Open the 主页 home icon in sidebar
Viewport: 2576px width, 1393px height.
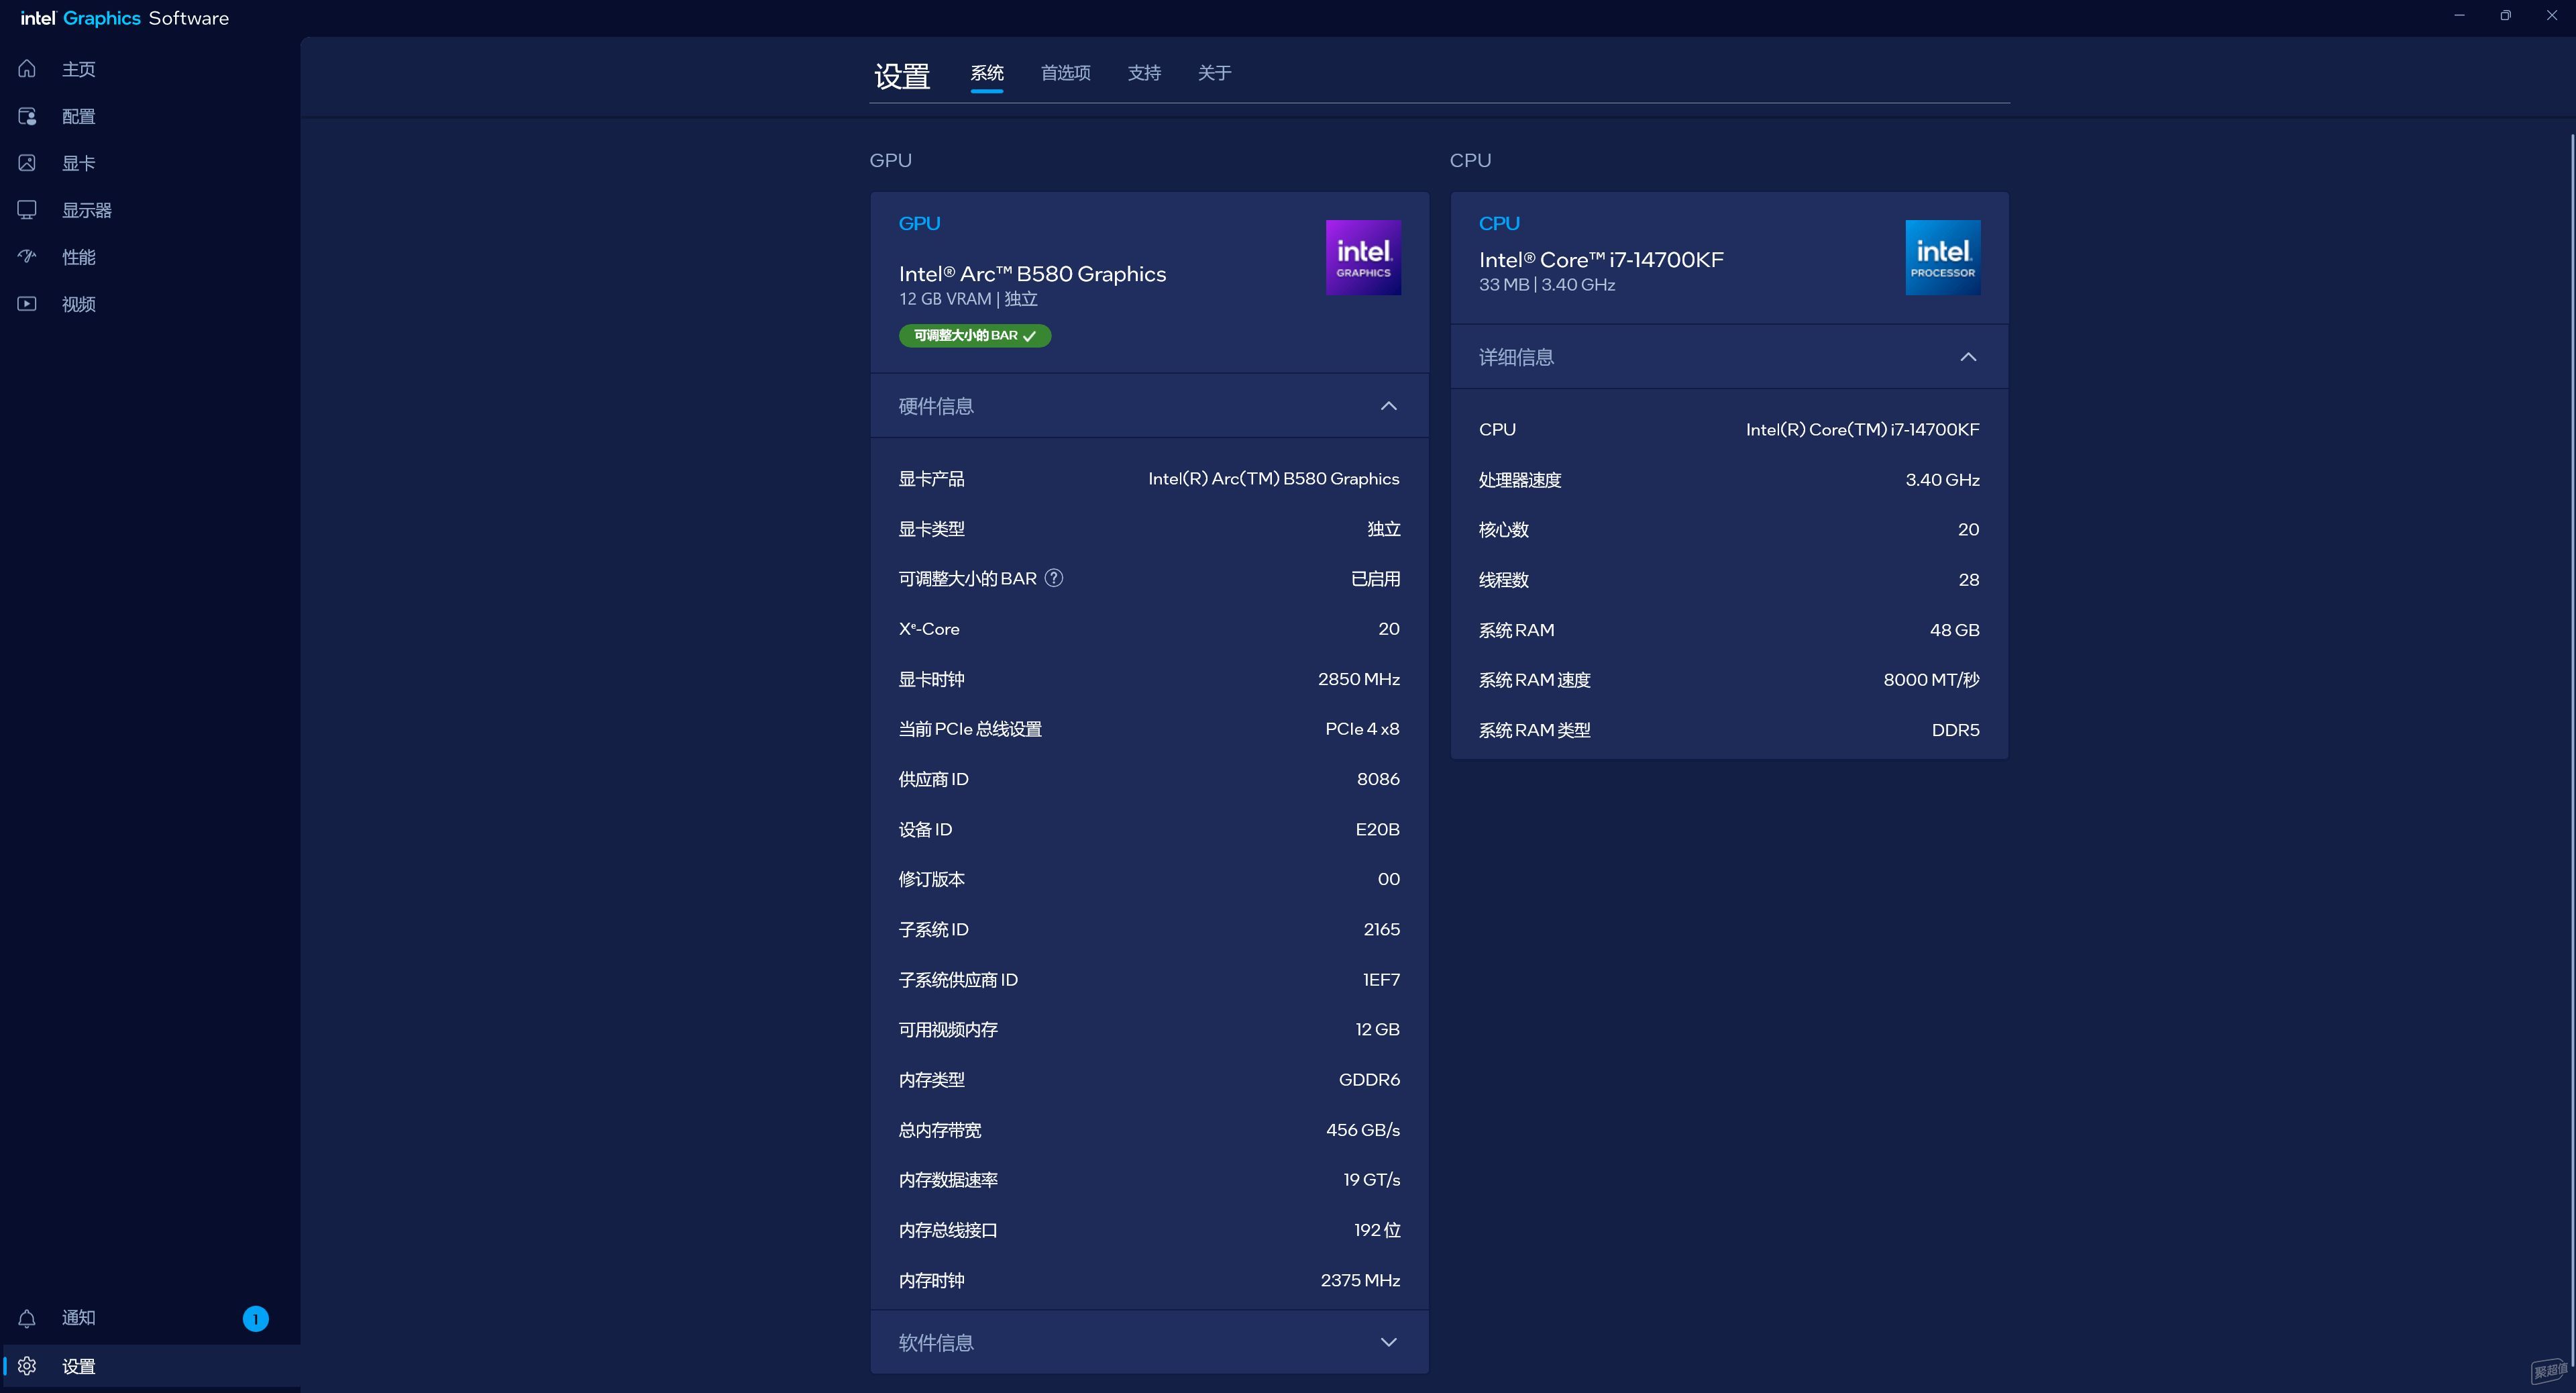click(27, 69)
